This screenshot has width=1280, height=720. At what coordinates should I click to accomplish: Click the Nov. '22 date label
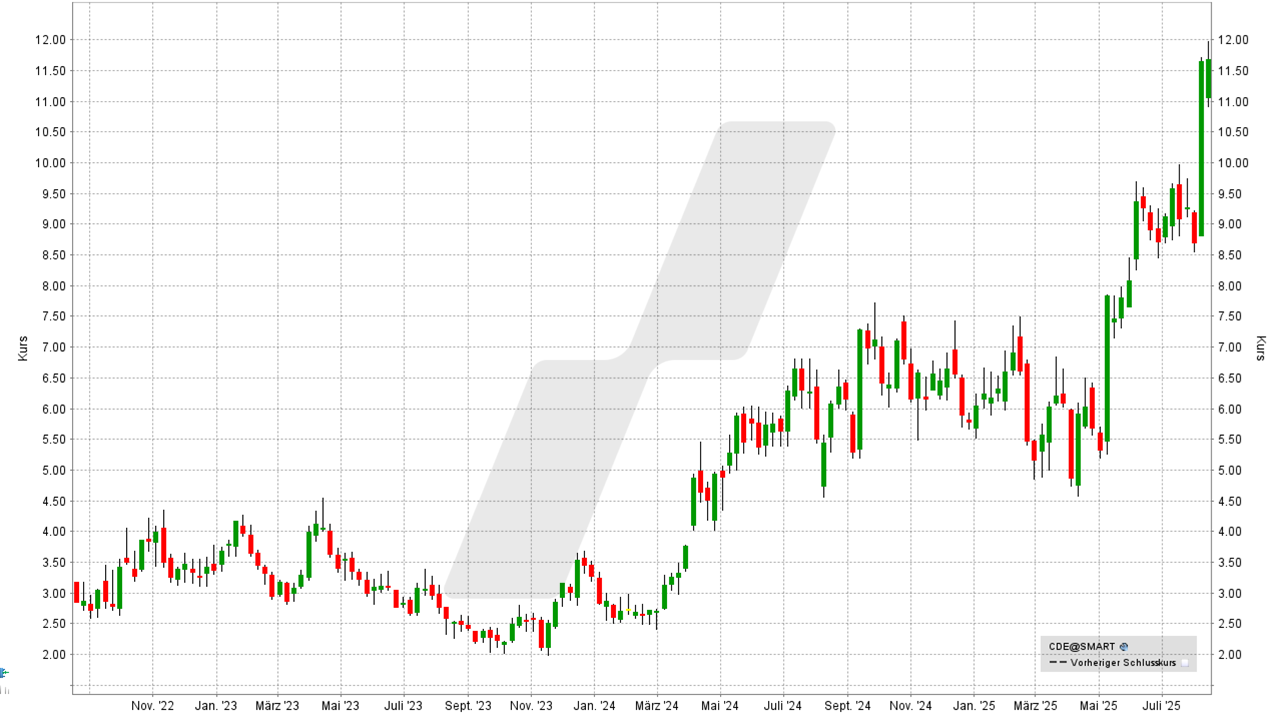[x=153, y=705]
